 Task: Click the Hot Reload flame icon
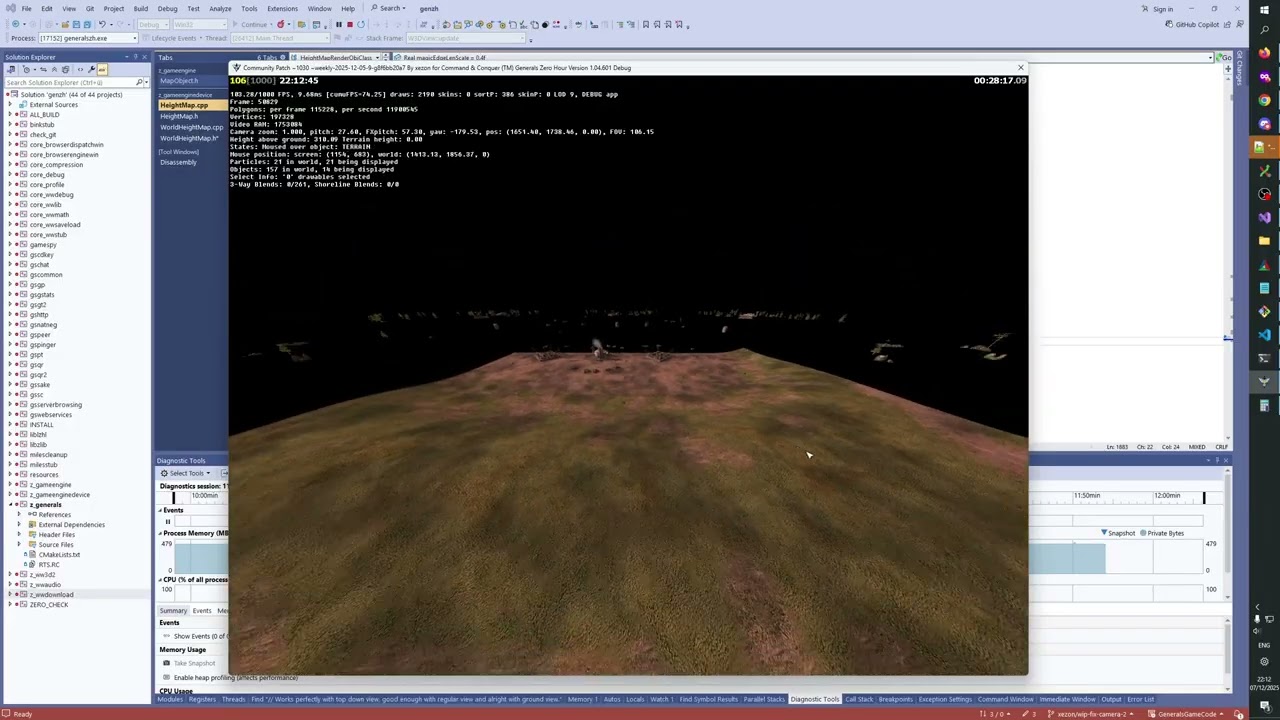(x=281, y=24)
